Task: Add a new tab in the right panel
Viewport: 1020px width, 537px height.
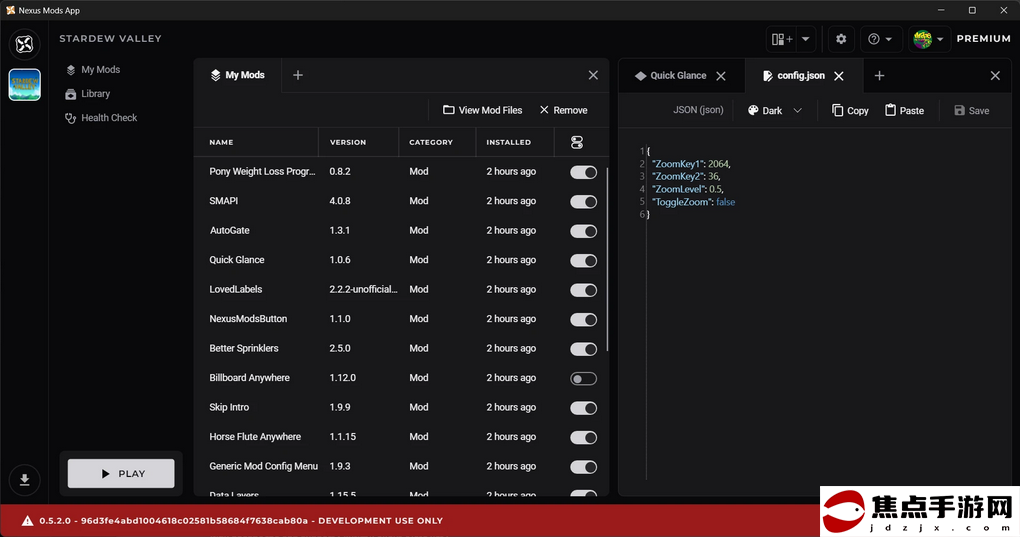Action: point(879,76)
